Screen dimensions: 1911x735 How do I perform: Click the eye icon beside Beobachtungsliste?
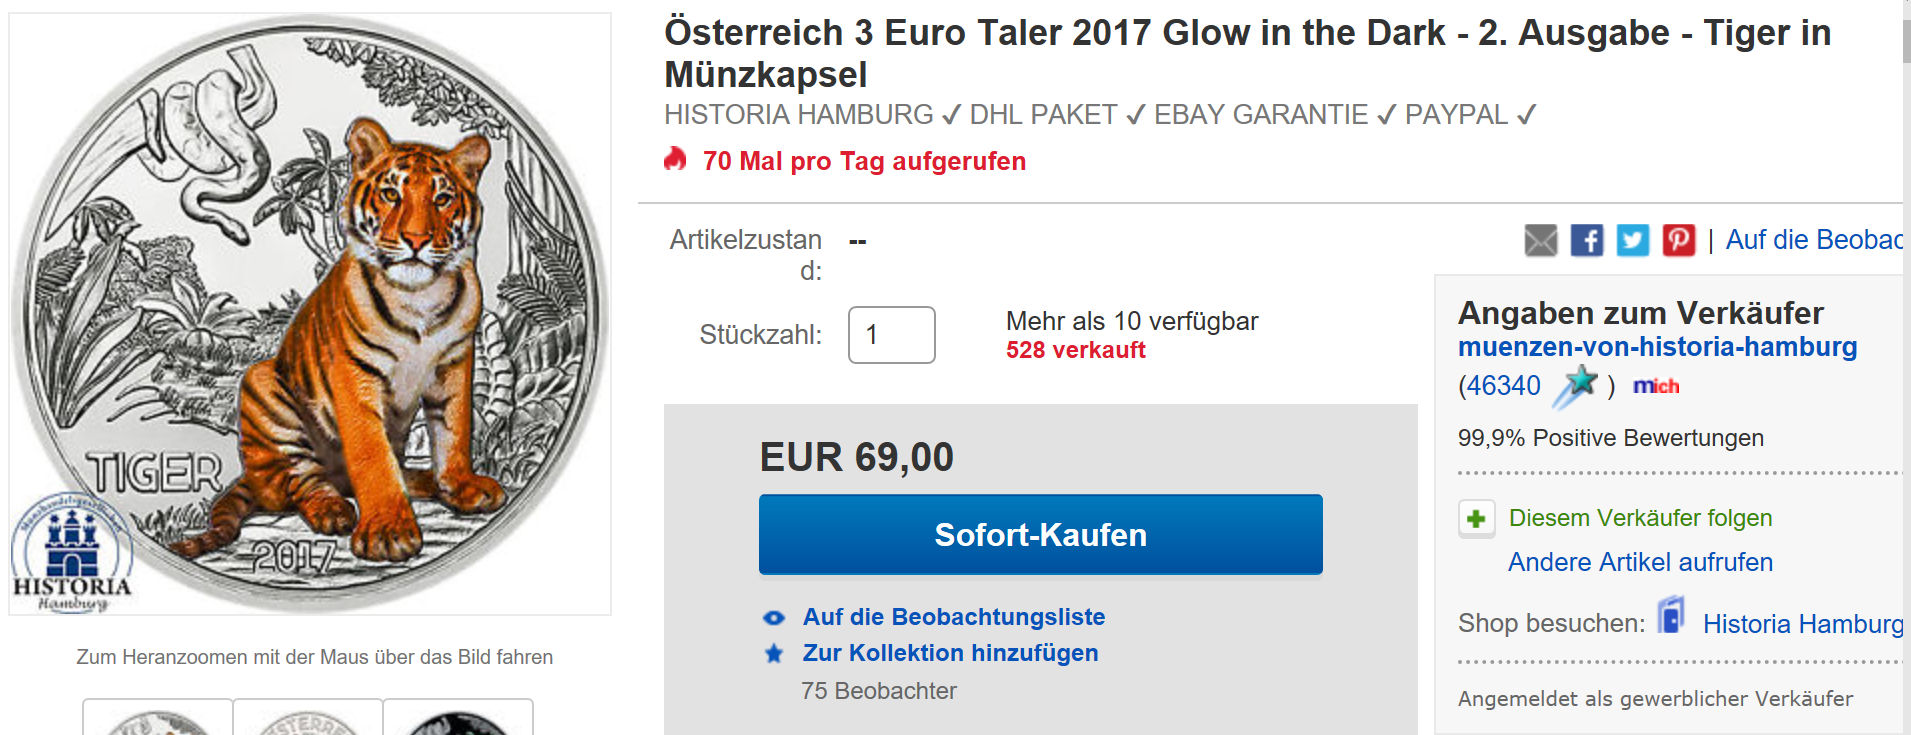pyautogui.click(x=774, y=618)
